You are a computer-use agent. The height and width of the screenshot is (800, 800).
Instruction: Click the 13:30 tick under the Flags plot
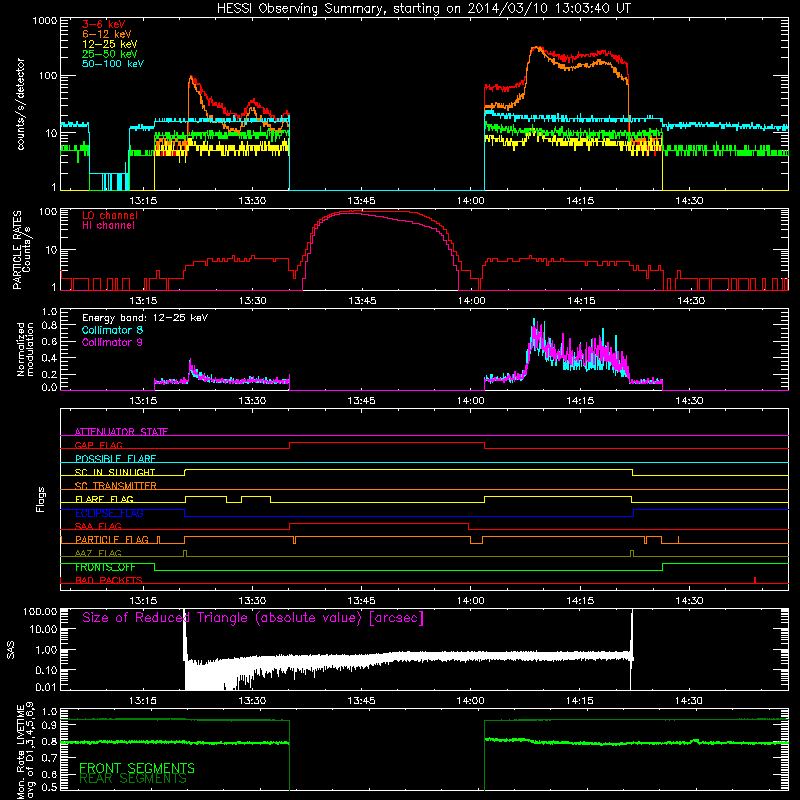252,601
